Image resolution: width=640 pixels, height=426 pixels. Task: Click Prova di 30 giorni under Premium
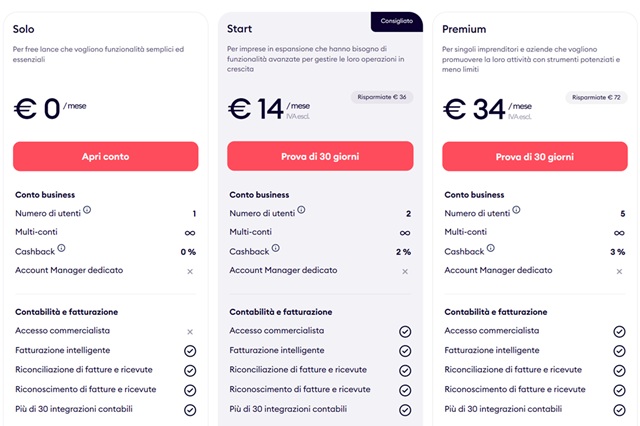point(535,156)
